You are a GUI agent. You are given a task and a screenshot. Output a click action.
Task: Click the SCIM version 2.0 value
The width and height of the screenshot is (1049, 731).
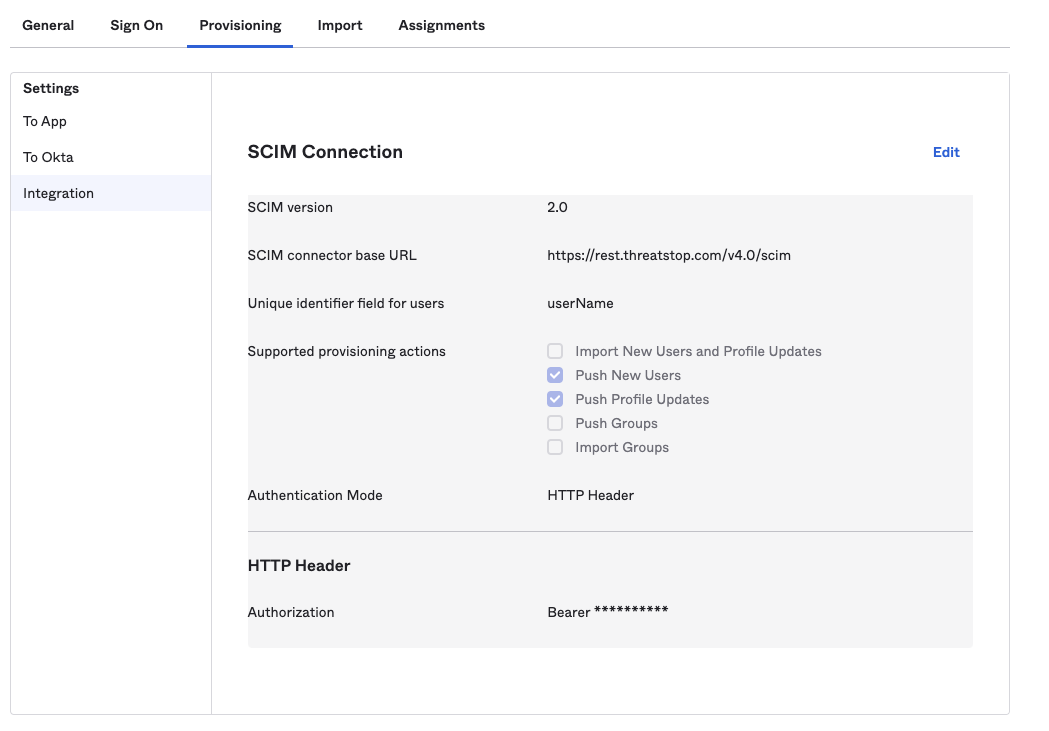pyautogui.click(x=557, y=207)
